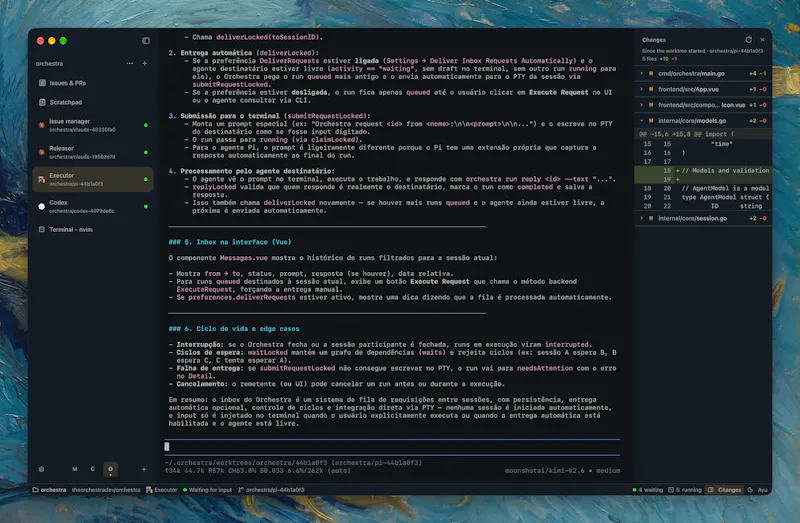Click the cmd/orchestra/main.go file name

click(691, 73)
